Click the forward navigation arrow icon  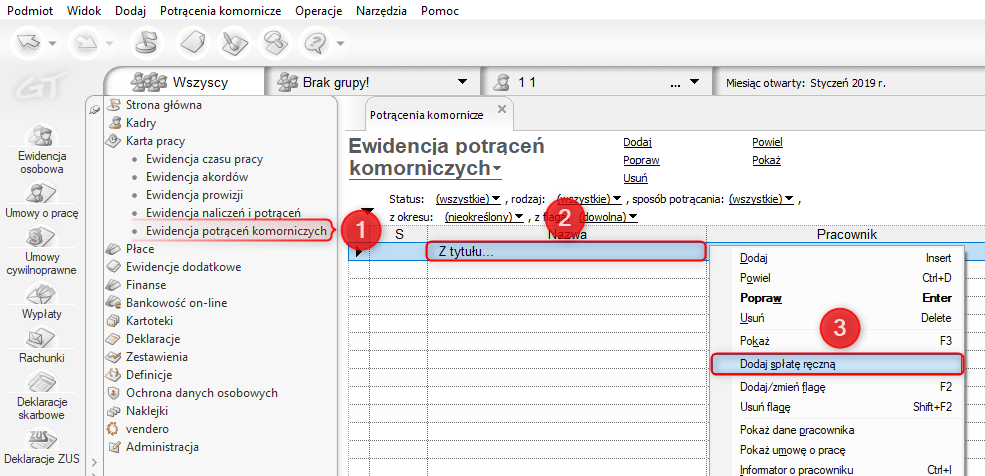pyautogui.click(x=85, y=43)
